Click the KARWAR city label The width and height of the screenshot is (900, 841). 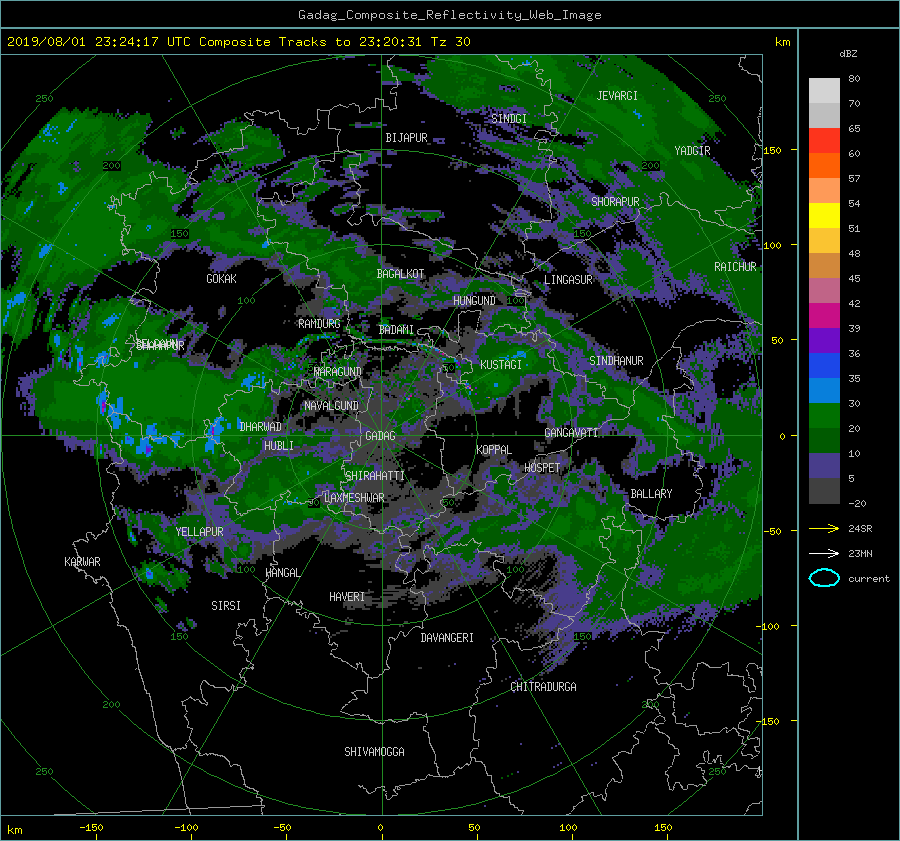pyautogui.click(x=83, y=561)
